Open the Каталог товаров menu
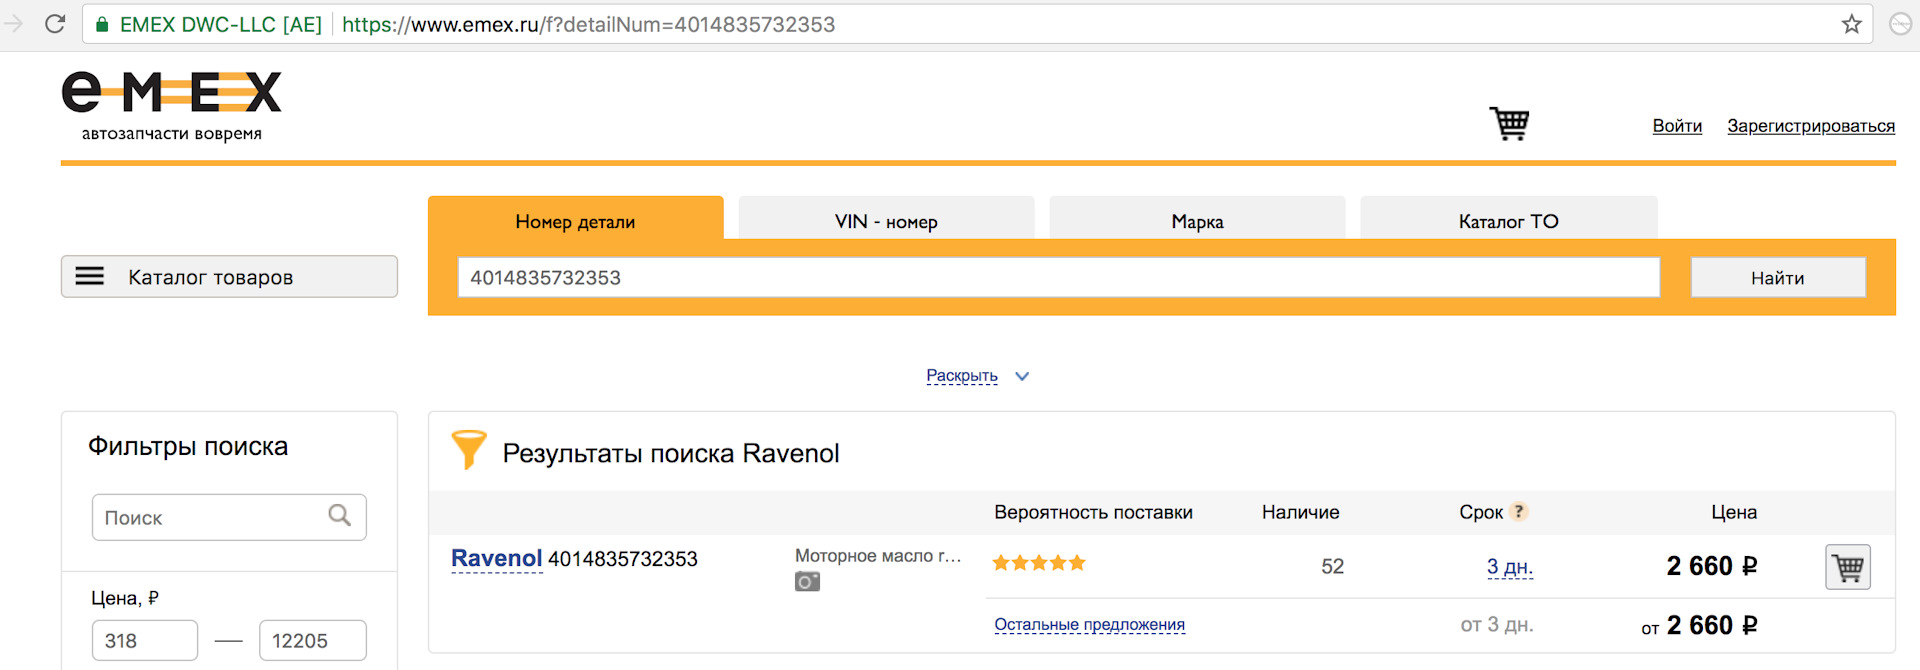 [229, 277]
